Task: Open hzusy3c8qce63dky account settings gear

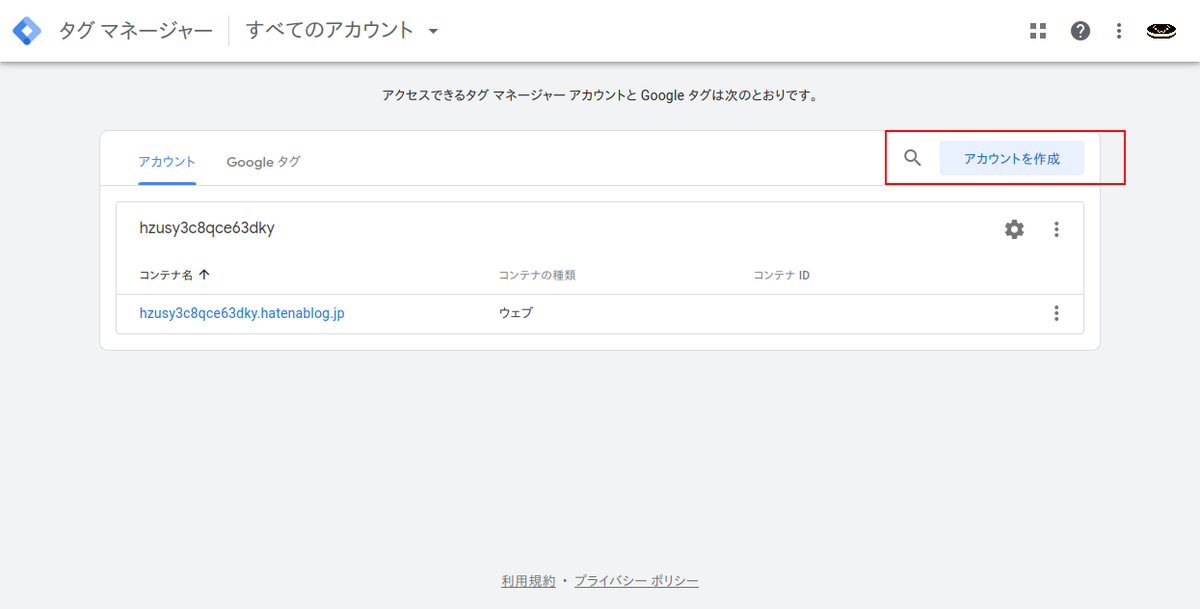Action: coord(1014,229)
